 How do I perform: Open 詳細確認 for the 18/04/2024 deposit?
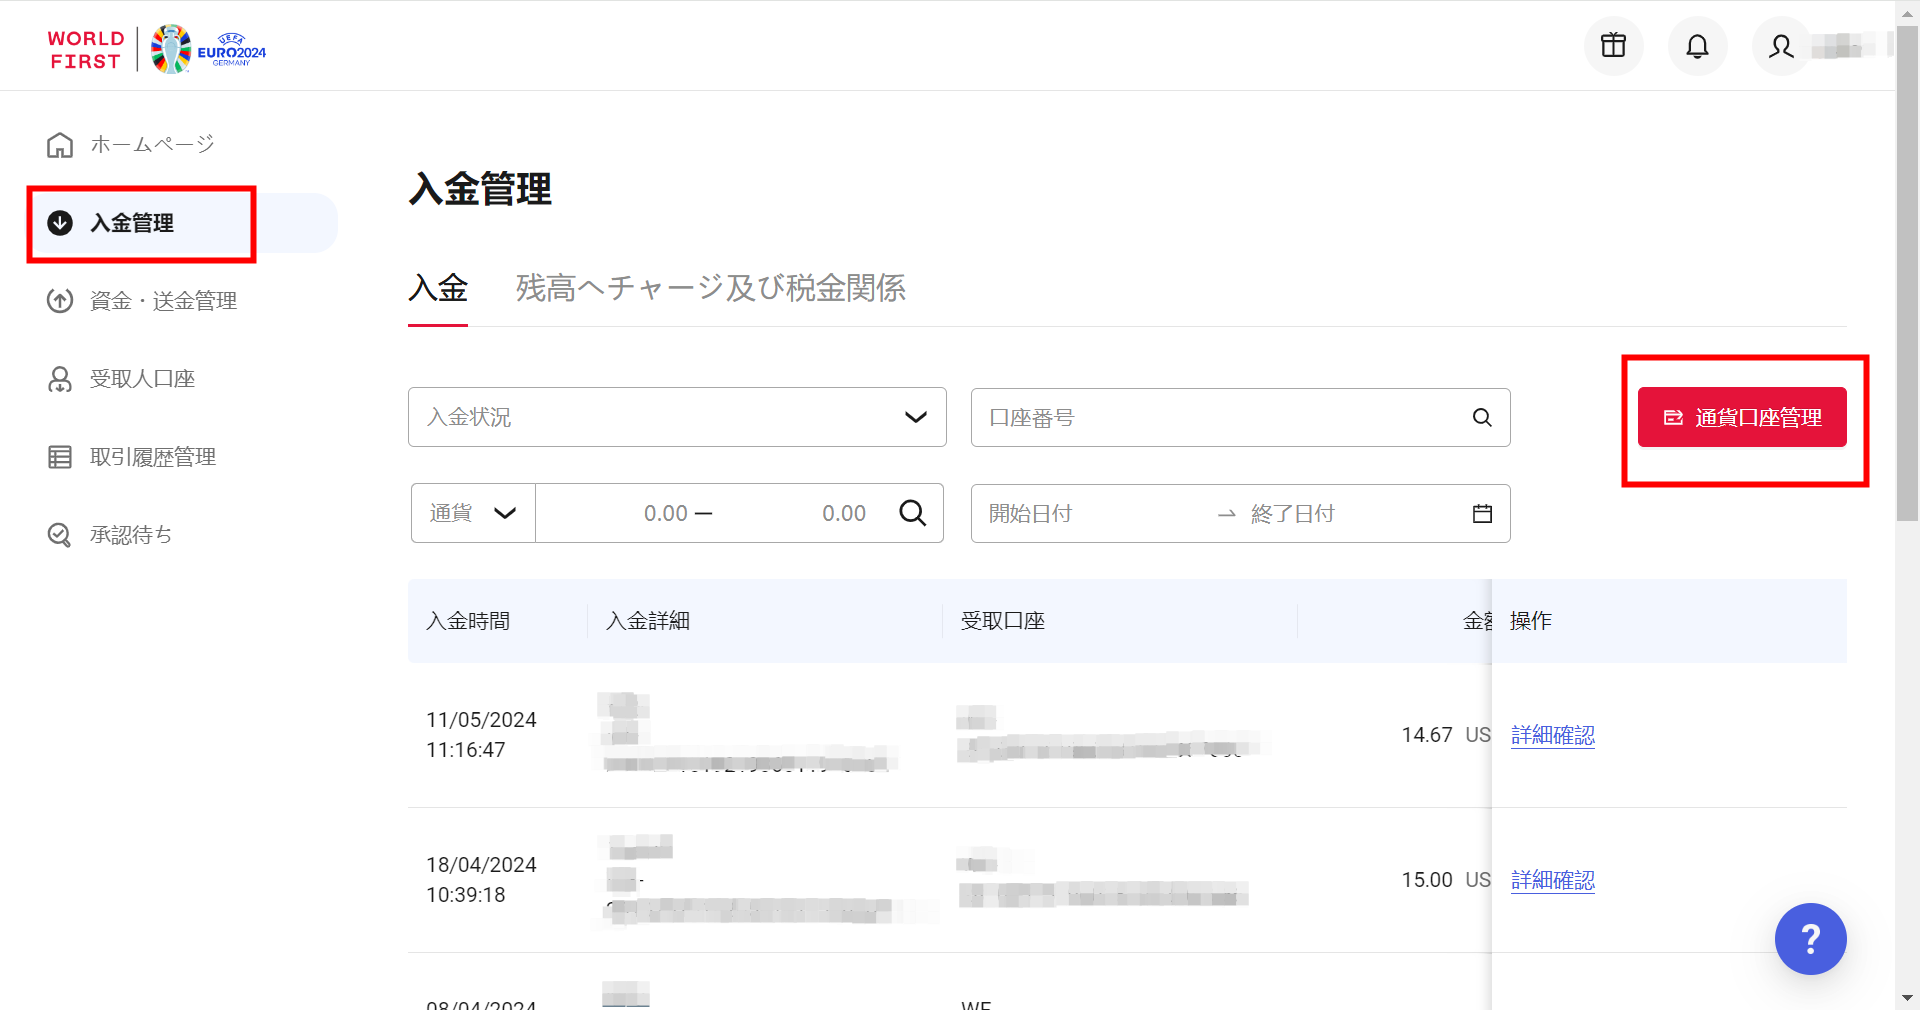click(x=1552, y=880)
